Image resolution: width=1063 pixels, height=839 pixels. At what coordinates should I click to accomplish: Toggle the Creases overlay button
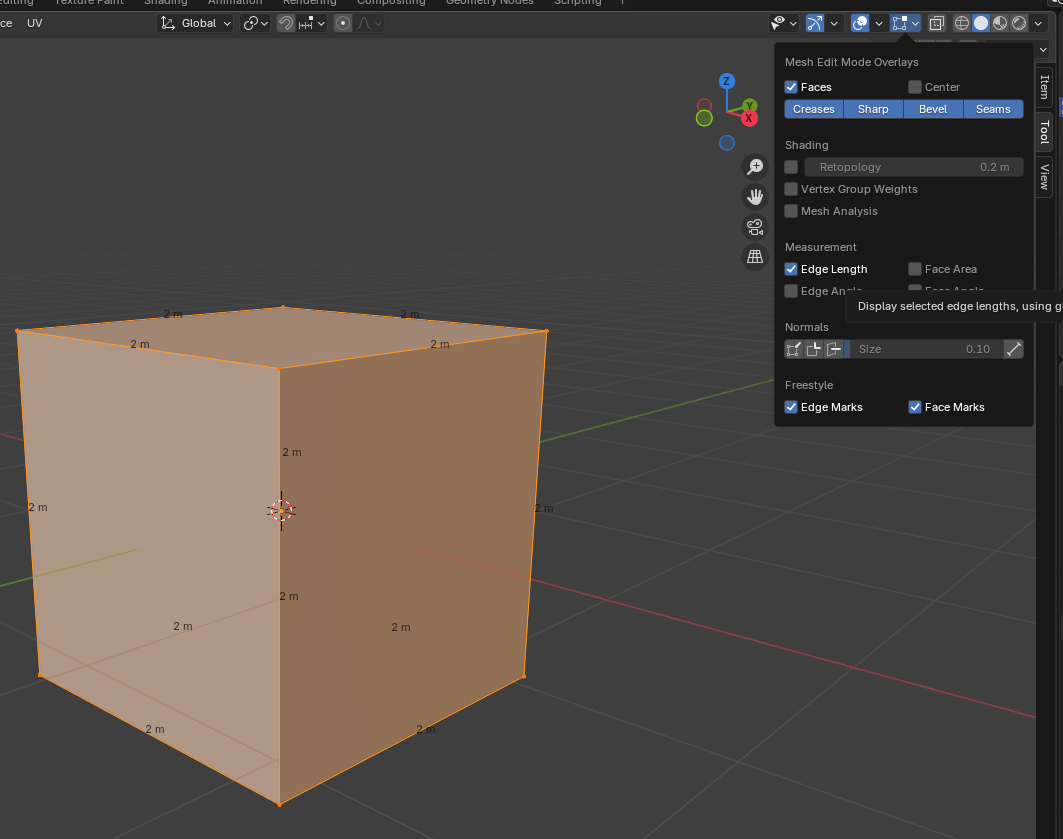click(x=814, y=109)
